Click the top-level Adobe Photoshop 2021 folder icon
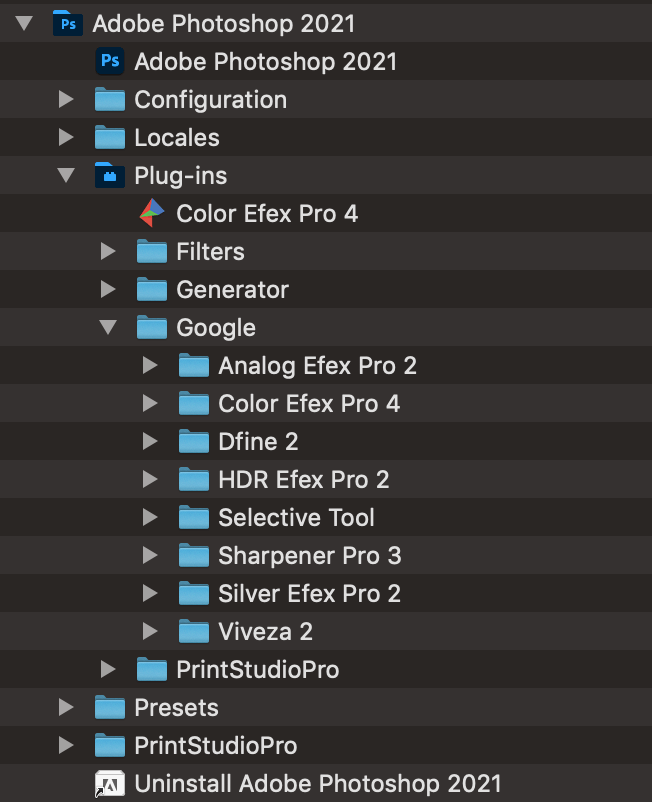 pyautogui.click(x=68, y=24)
